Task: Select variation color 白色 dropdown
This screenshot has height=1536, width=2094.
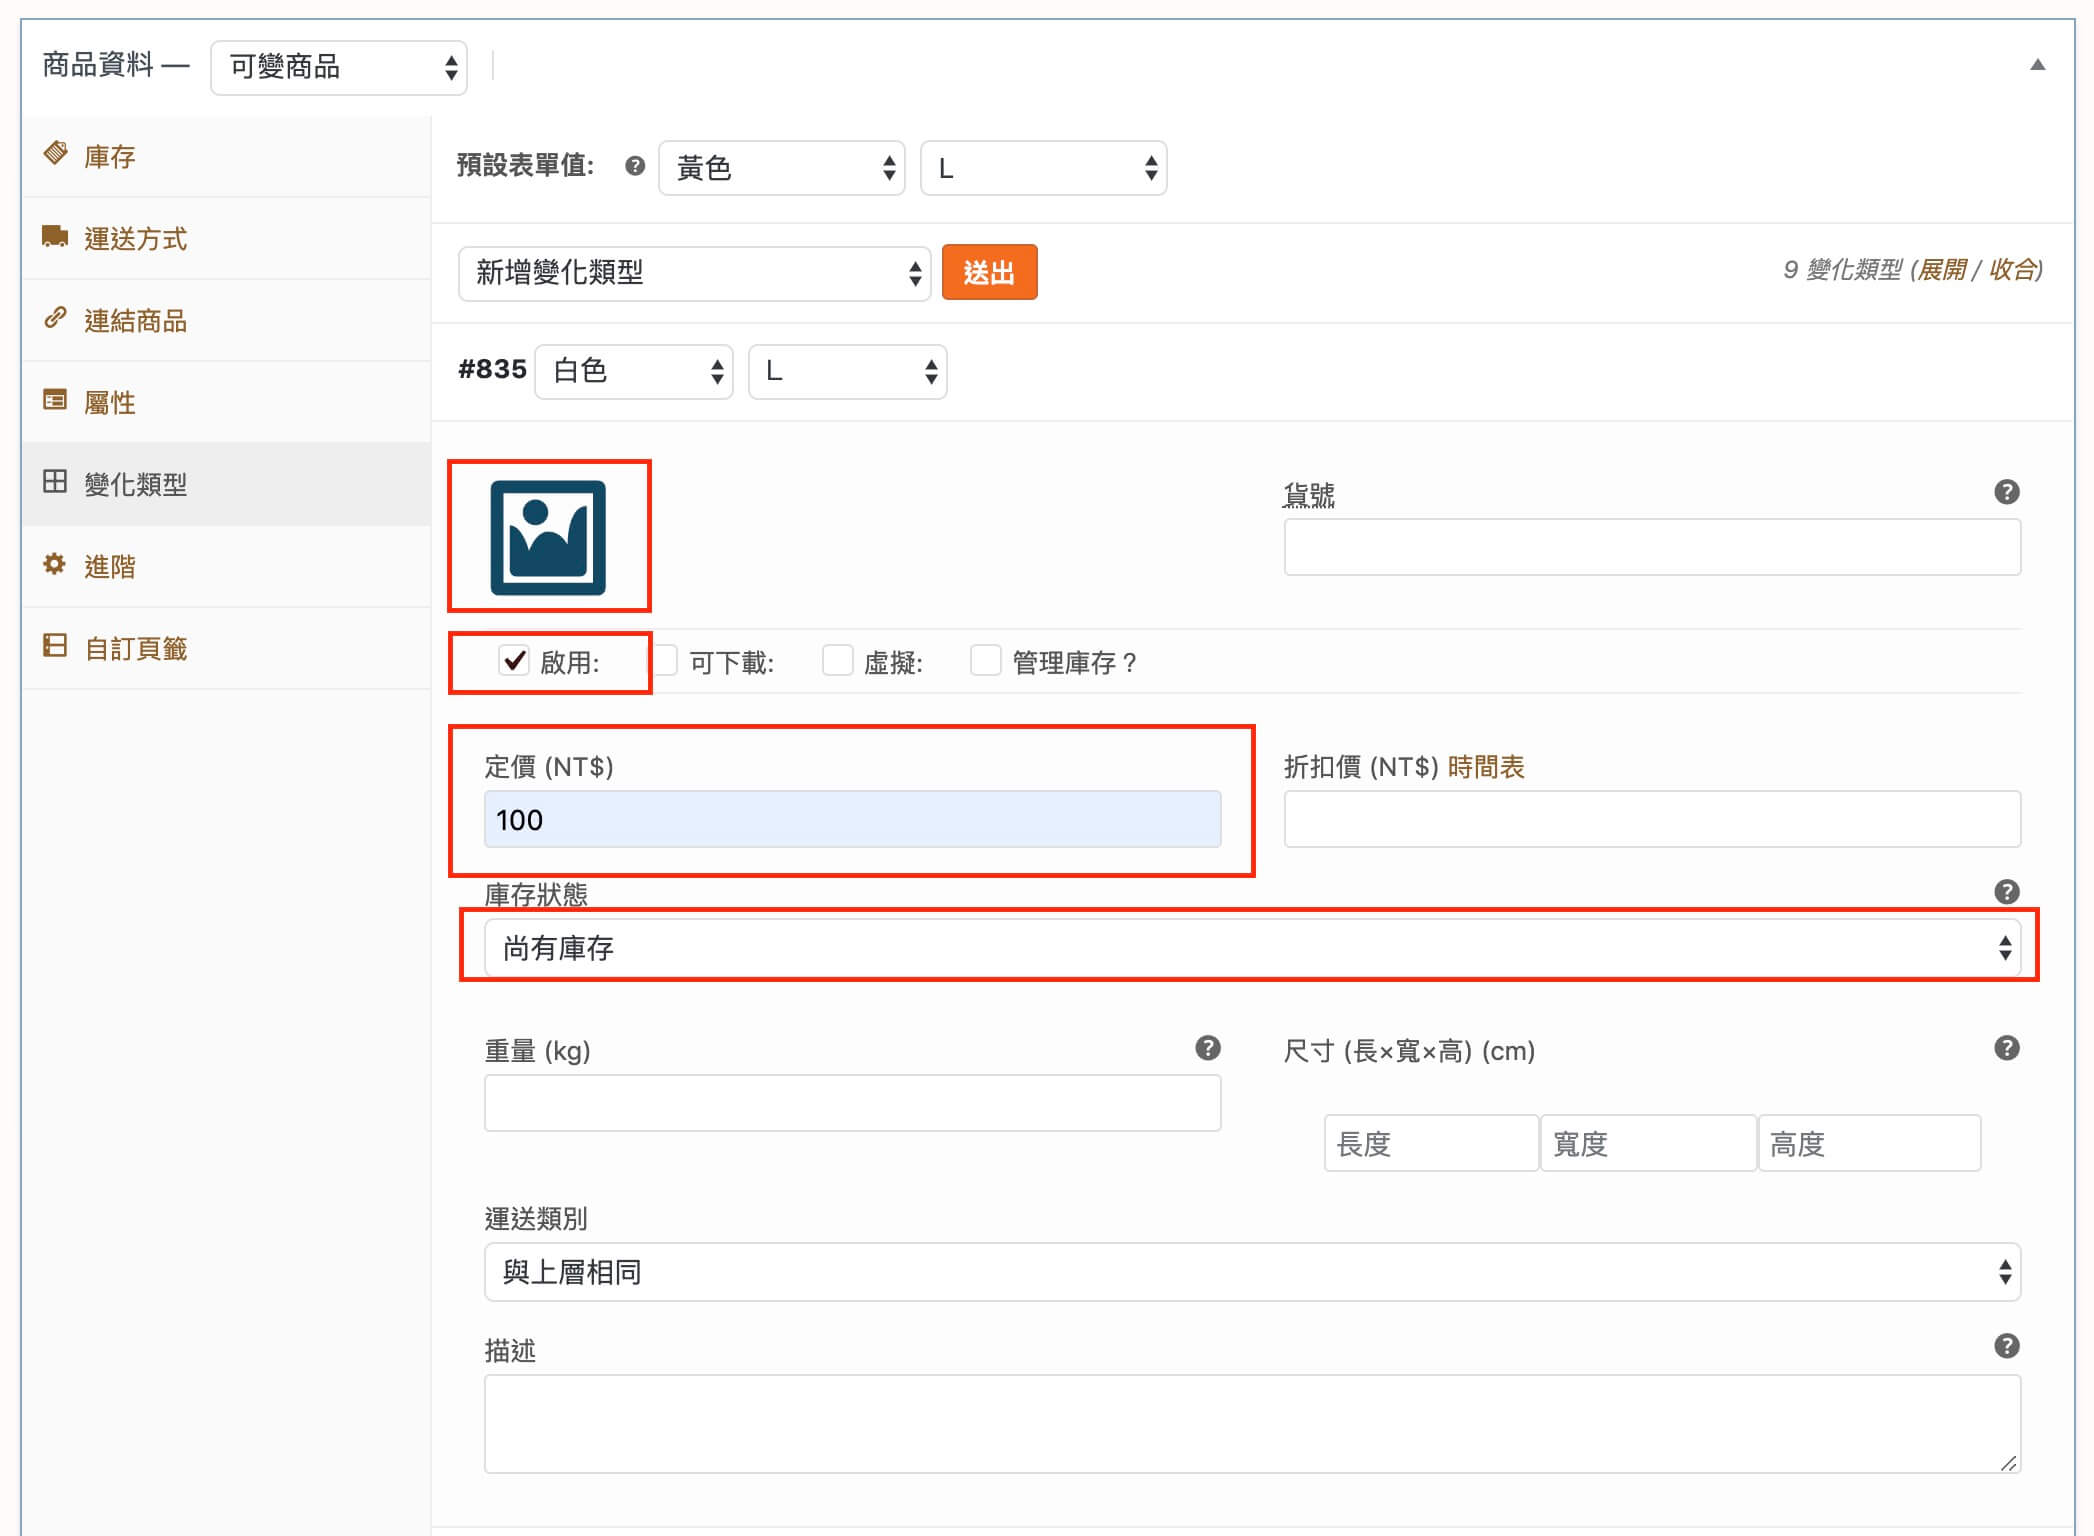Action: 632,372
